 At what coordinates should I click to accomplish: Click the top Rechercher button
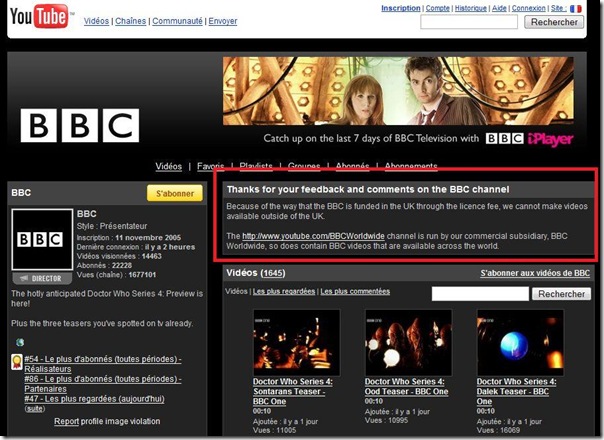pyautogui.click(x=554, y=22)
